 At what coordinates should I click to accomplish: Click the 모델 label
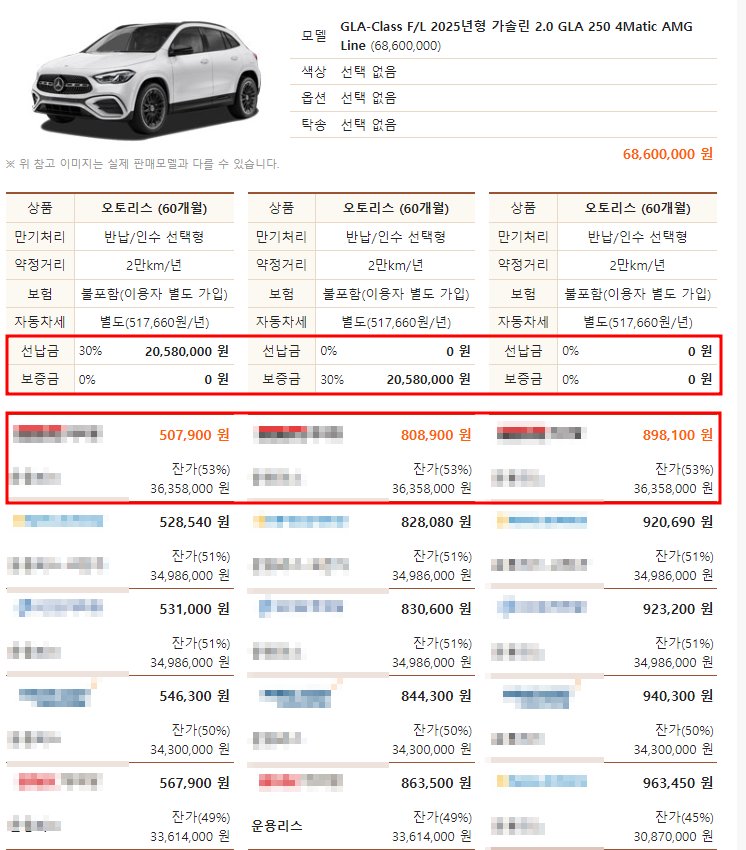click(314, 36)
